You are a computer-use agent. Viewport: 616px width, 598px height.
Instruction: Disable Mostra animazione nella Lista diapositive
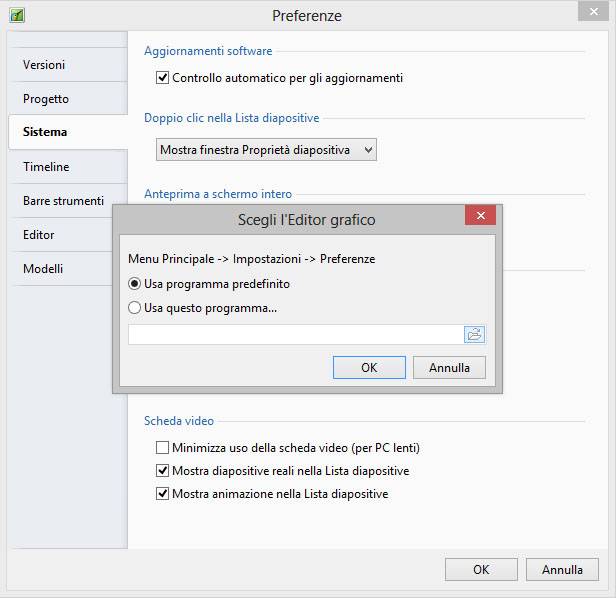(x=163, y=494)
